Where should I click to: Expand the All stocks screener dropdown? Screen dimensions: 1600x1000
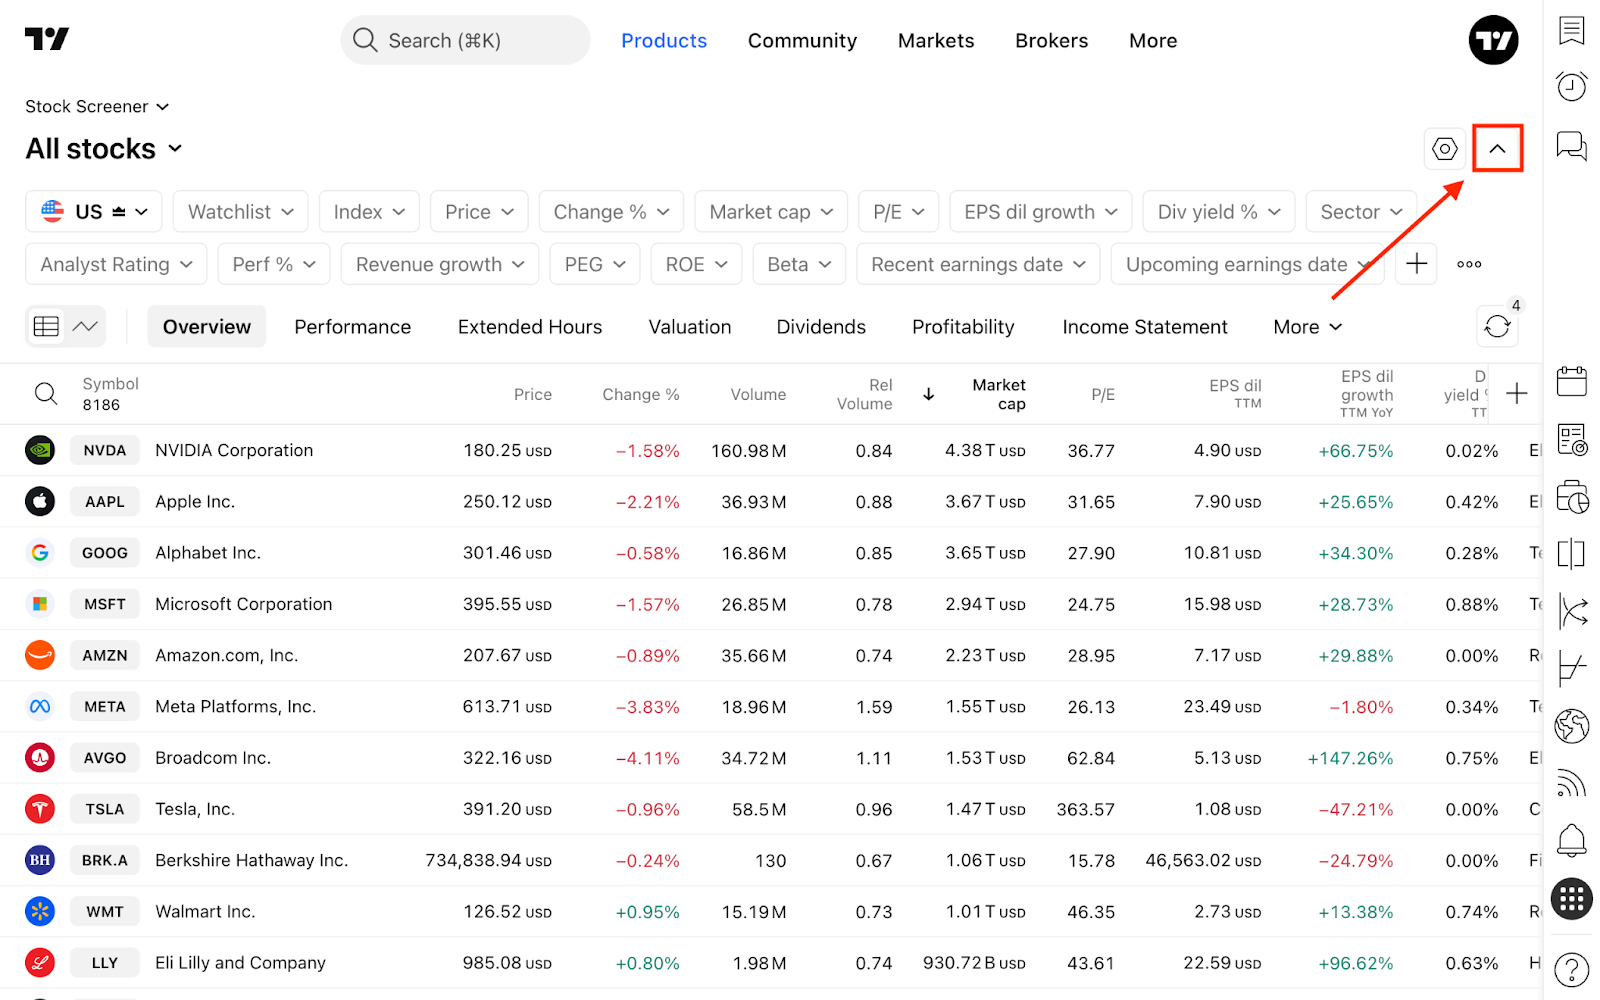[104, 149]
